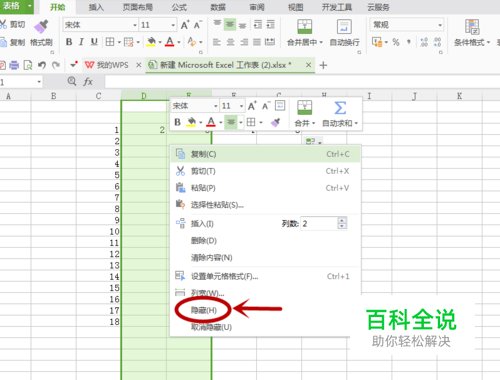The image size is (500, 380).
Task: Toggle Italic in the ribbon font group
Action: tap(81, 42)
